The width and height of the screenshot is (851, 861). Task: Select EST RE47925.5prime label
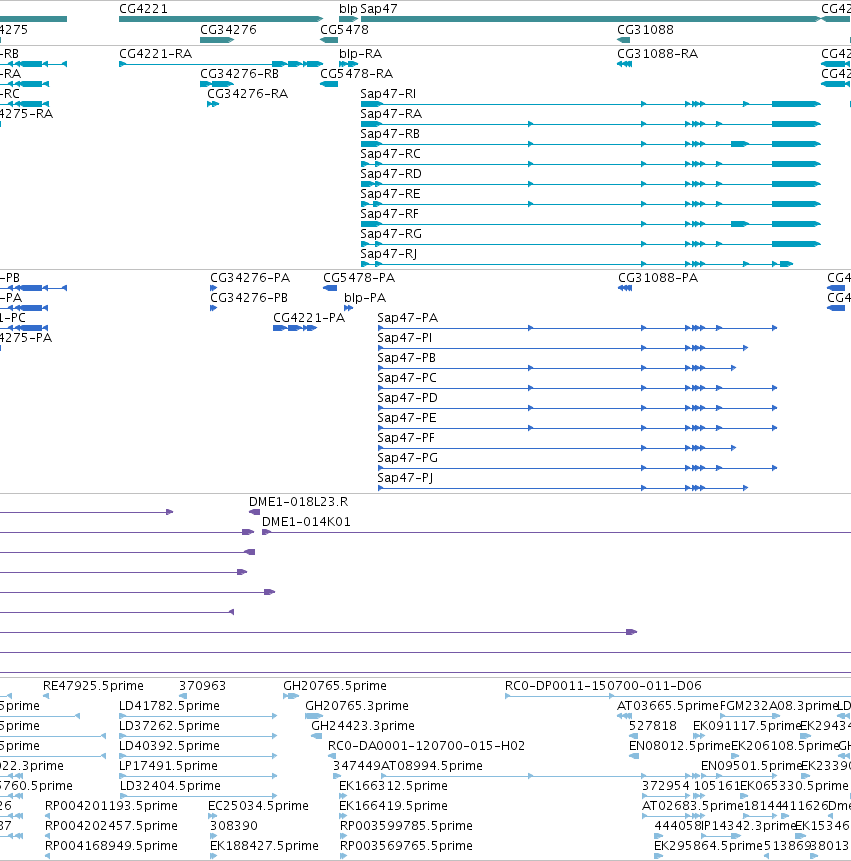tap(93, 686)
